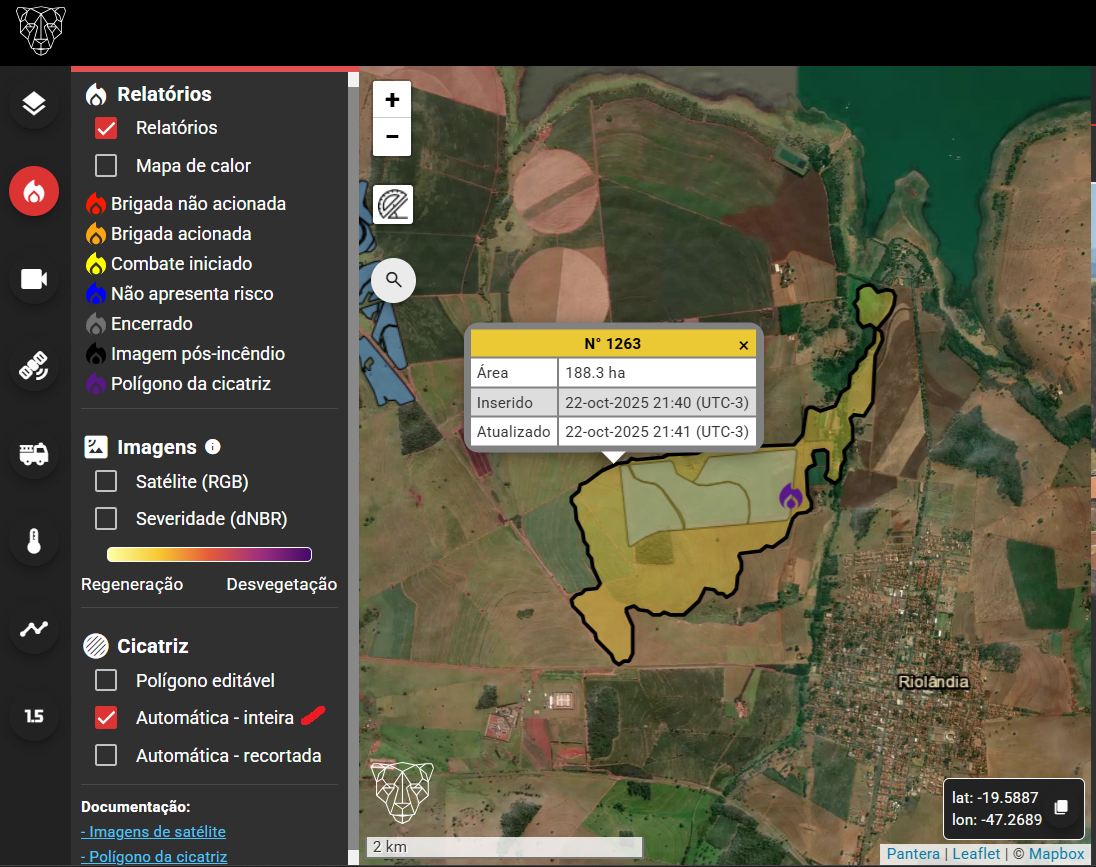Open the layers panel in sidebar
The width and height of the screenshot is (1096, 867).
(34, 104)
